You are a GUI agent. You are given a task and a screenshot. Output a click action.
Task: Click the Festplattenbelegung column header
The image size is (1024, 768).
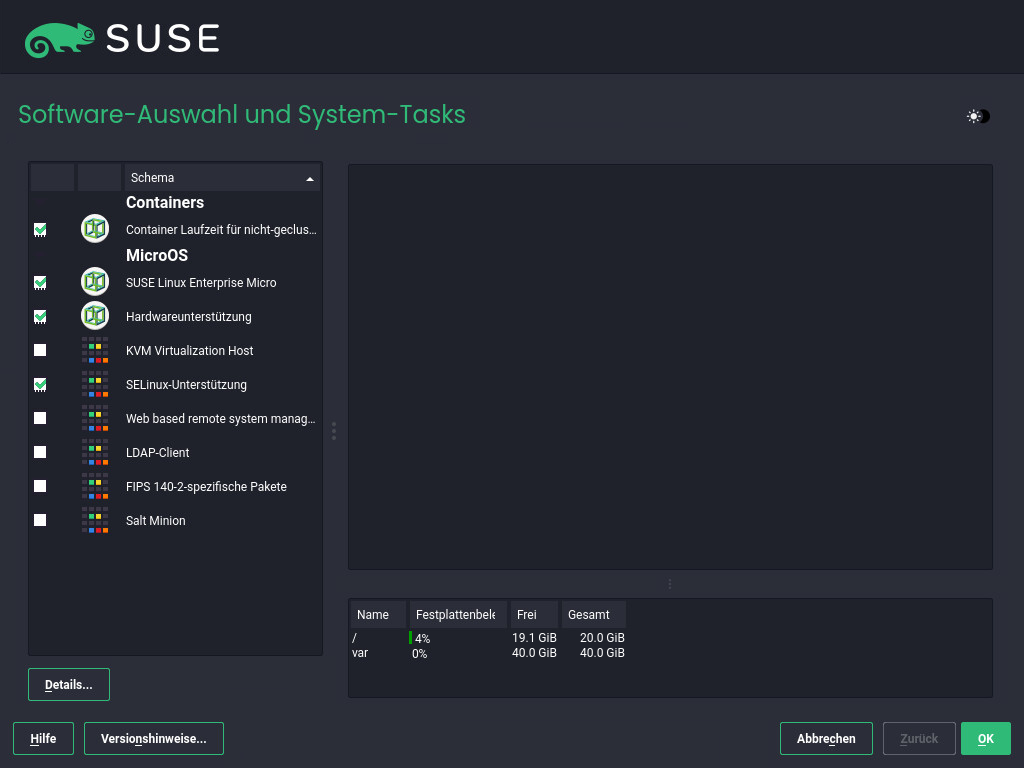[x=458, y=615]
